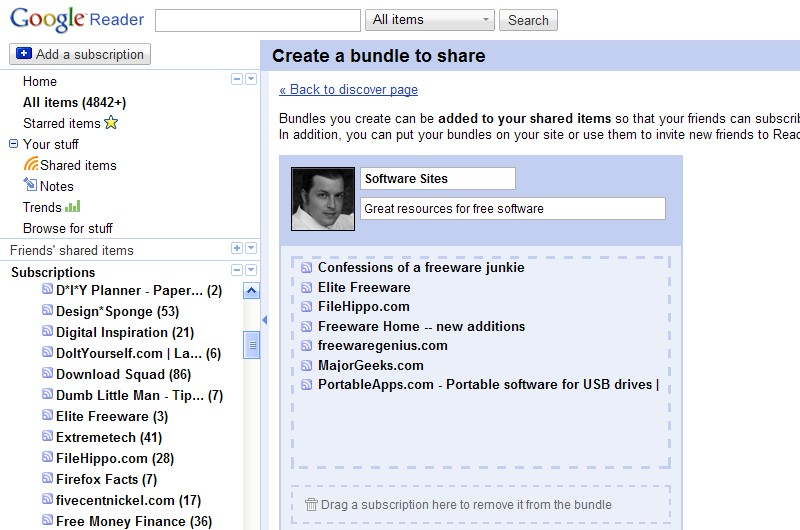
Task: Open the Home section options dropdown arrow
Action: click(251, 79)
